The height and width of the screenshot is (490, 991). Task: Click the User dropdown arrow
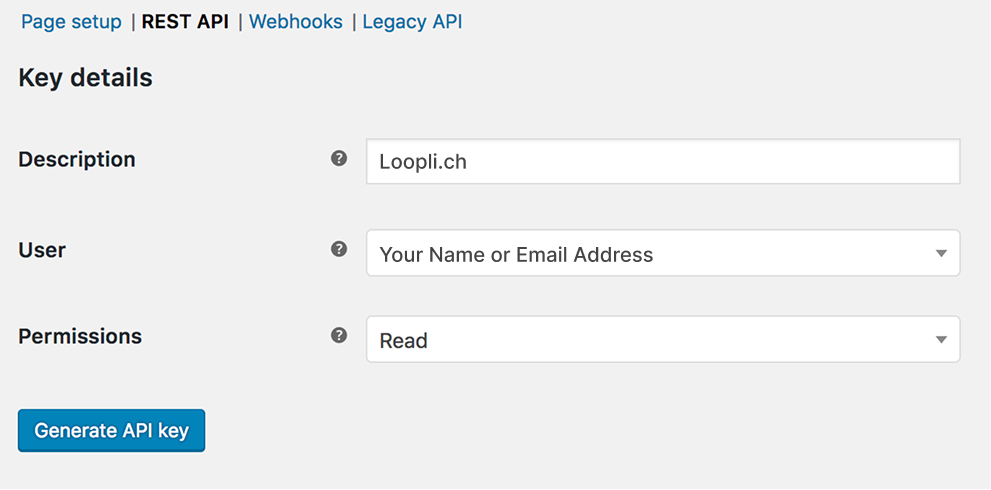pos(941,254)
